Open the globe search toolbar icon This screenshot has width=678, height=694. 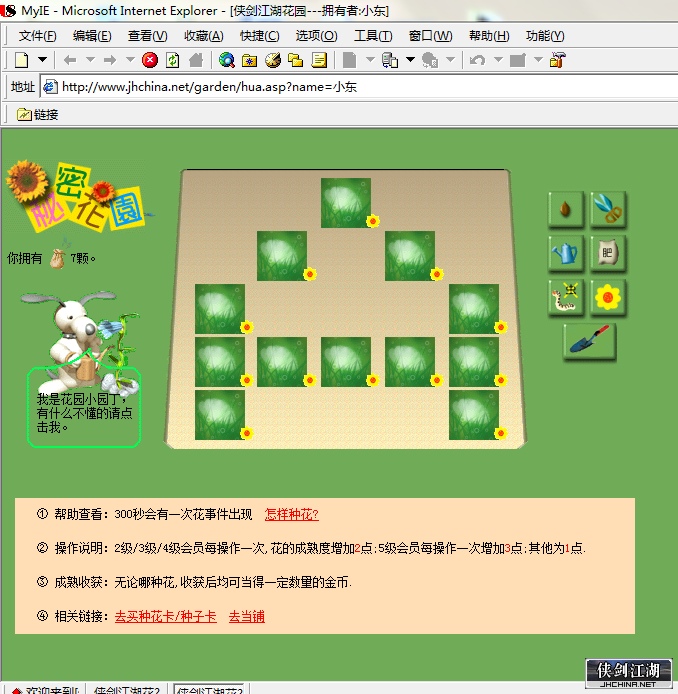tap(227, 60)
